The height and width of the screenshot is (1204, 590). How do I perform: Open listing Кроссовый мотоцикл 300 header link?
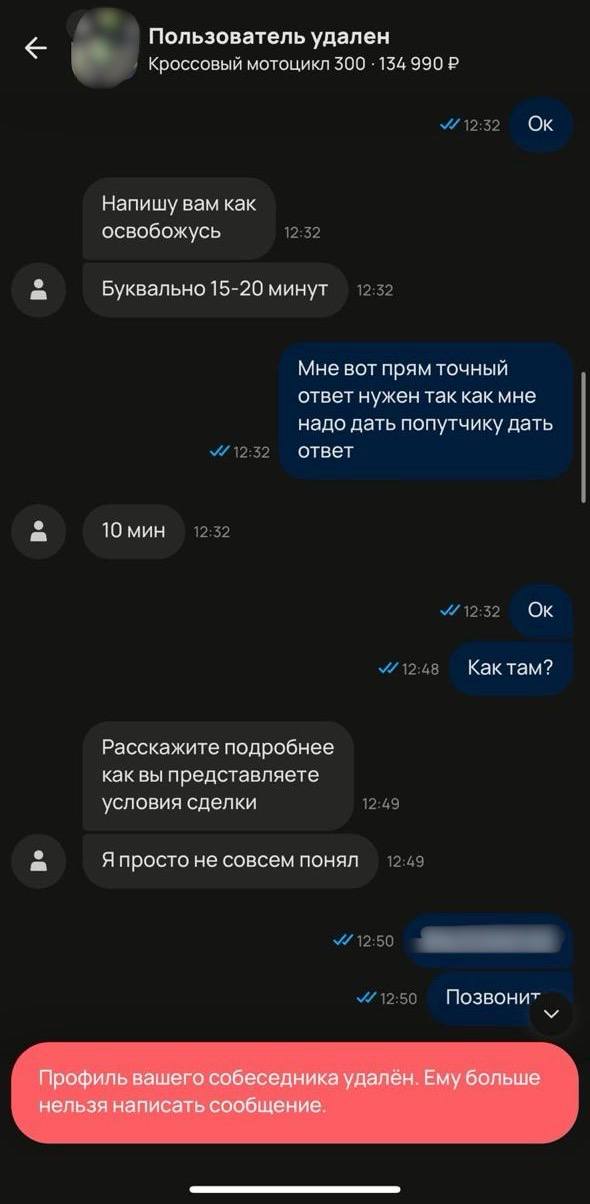[303, 65]
